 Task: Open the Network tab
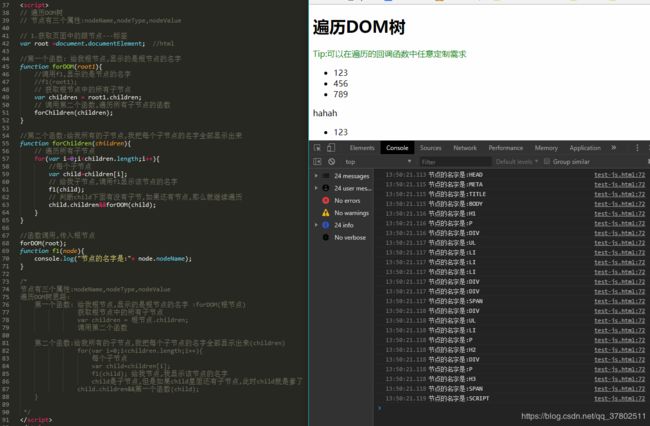coord(465,148)
